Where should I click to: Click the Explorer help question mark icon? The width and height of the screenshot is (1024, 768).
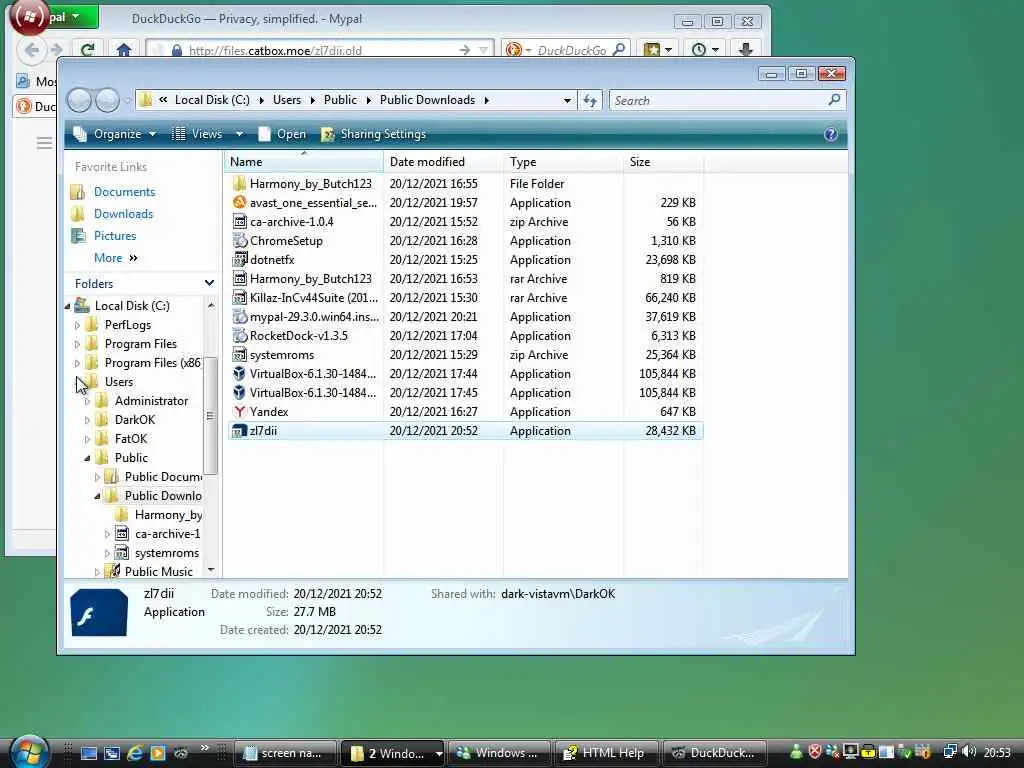830,134
